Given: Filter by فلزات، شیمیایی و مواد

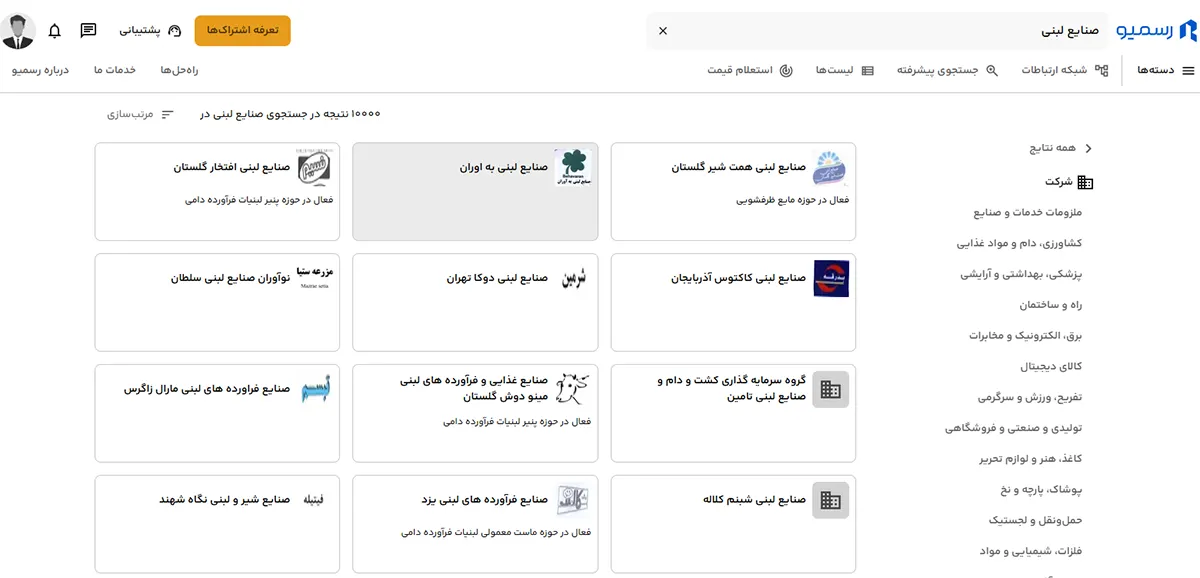Looking at the screenshot, I should 1033,551.
